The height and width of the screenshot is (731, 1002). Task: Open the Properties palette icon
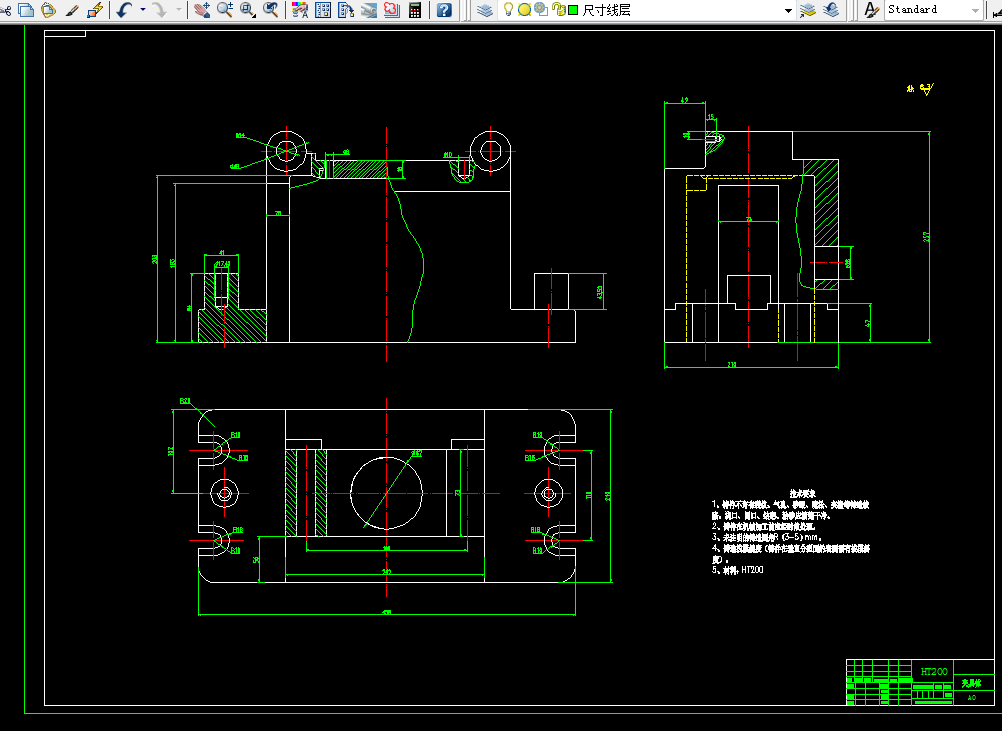tap(300, 10)
